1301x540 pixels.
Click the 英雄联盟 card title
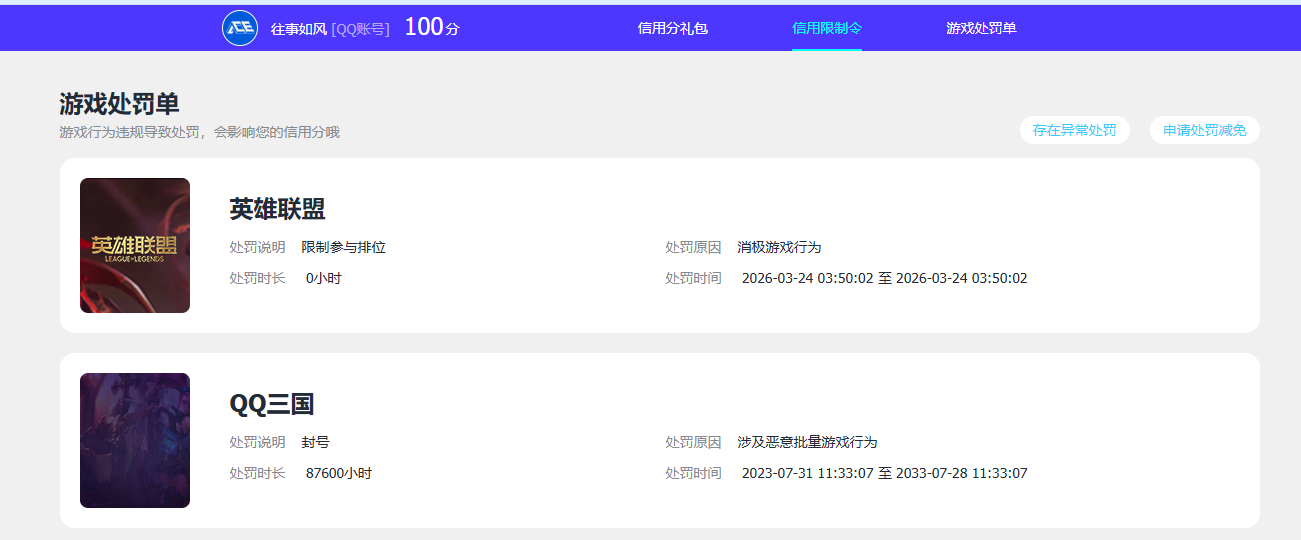[x=277, y=209]
